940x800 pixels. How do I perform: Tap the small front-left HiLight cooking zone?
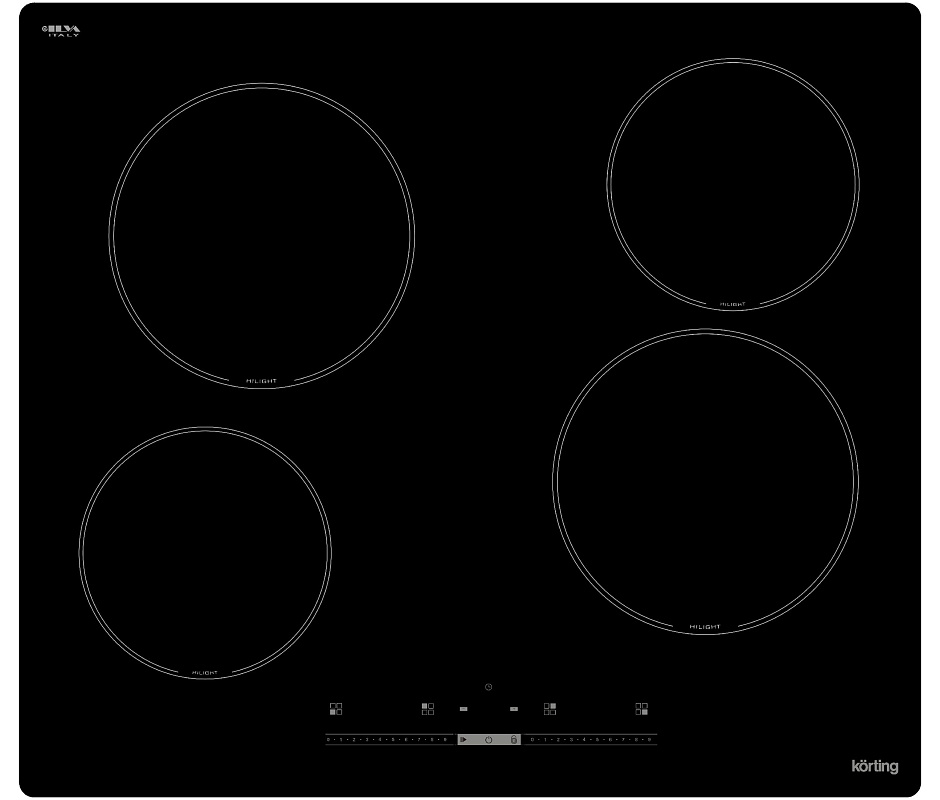tap(205, 553)
